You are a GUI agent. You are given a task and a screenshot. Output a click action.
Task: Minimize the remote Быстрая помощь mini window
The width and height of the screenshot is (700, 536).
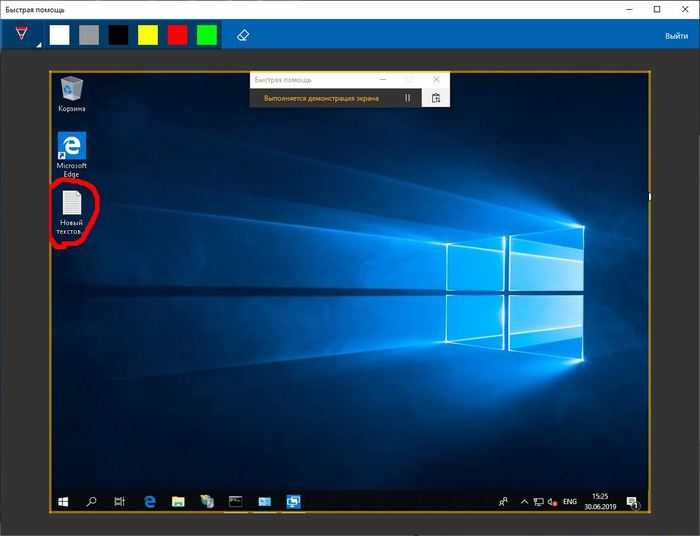pos(383,79)
